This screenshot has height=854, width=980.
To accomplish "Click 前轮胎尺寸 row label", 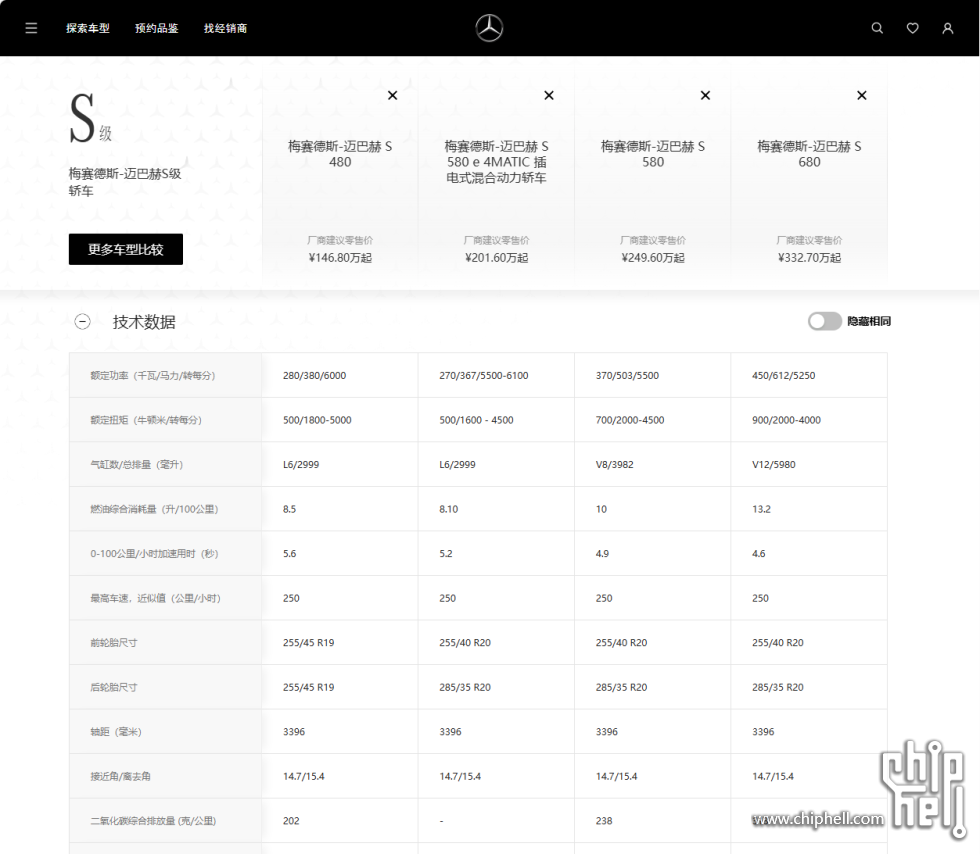I will click(x=113, y=643).
